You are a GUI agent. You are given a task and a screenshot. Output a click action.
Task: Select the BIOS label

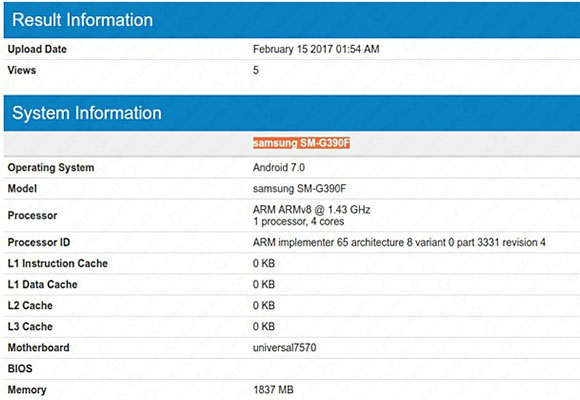20,369
